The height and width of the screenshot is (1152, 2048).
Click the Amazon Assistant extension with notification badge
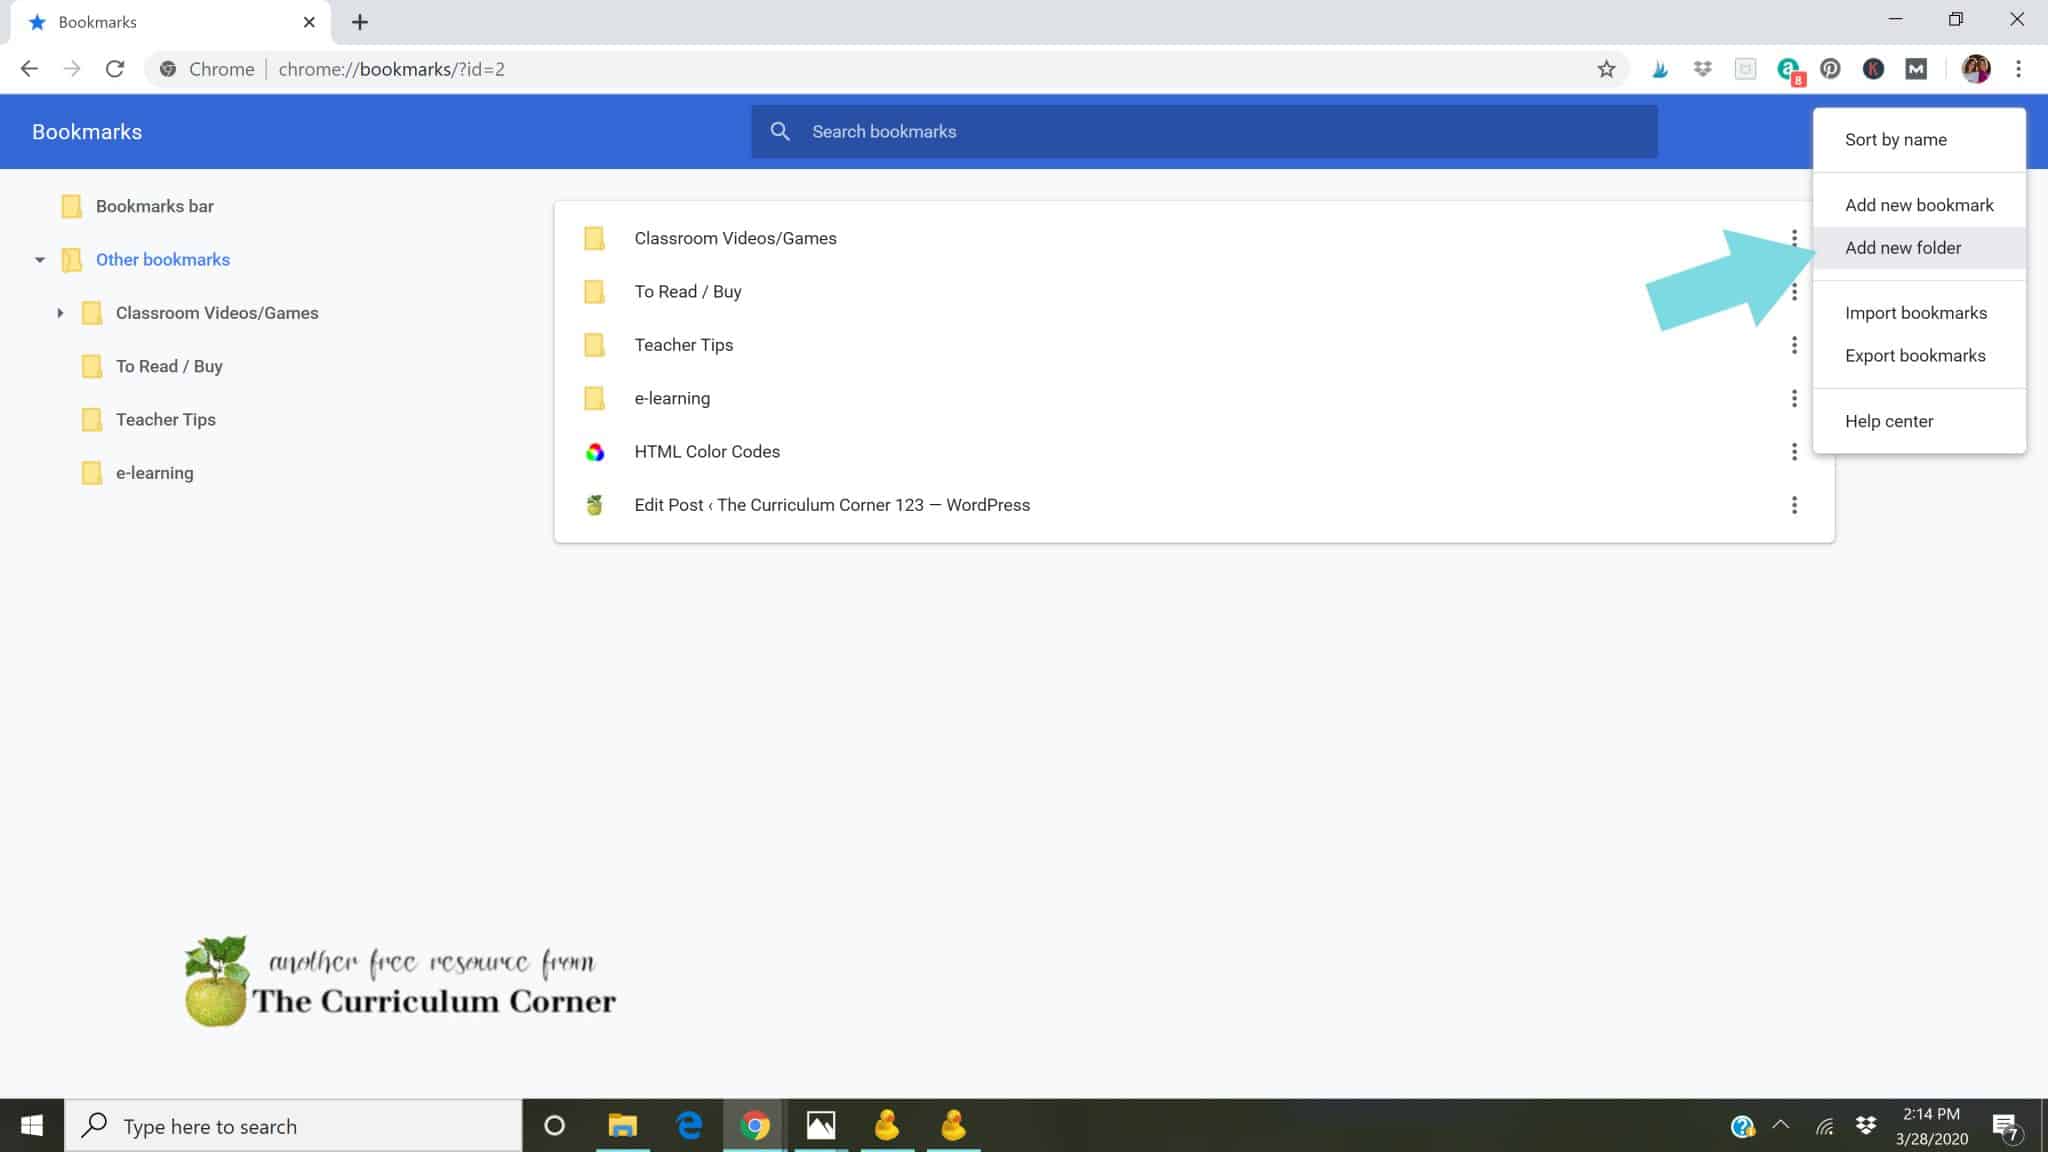1787,68
